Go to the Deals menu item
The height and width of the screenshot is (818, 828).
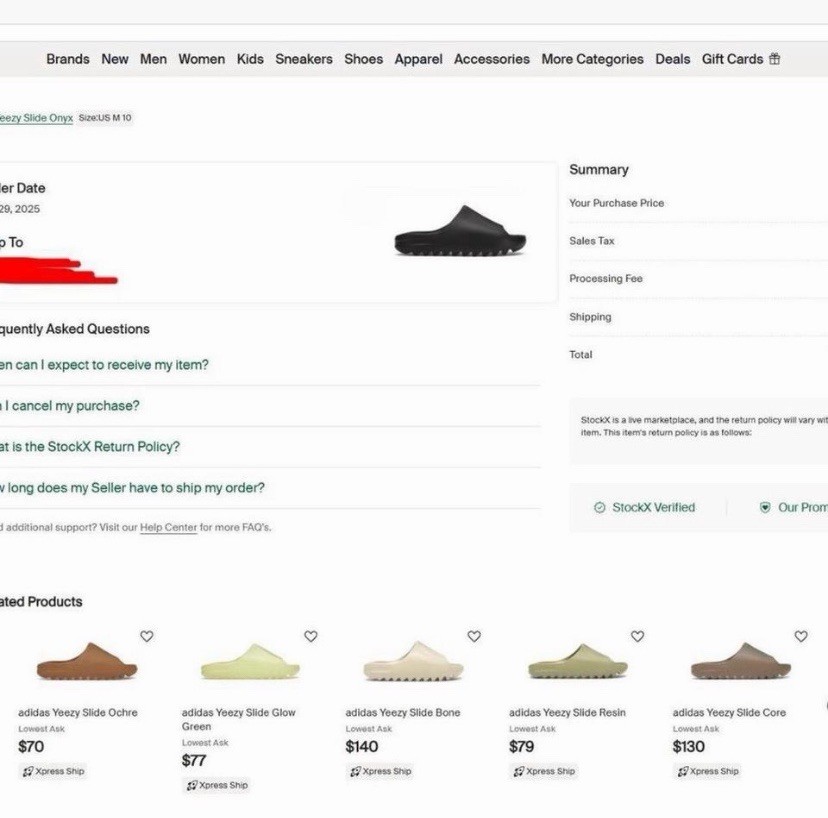pos(672,59)
